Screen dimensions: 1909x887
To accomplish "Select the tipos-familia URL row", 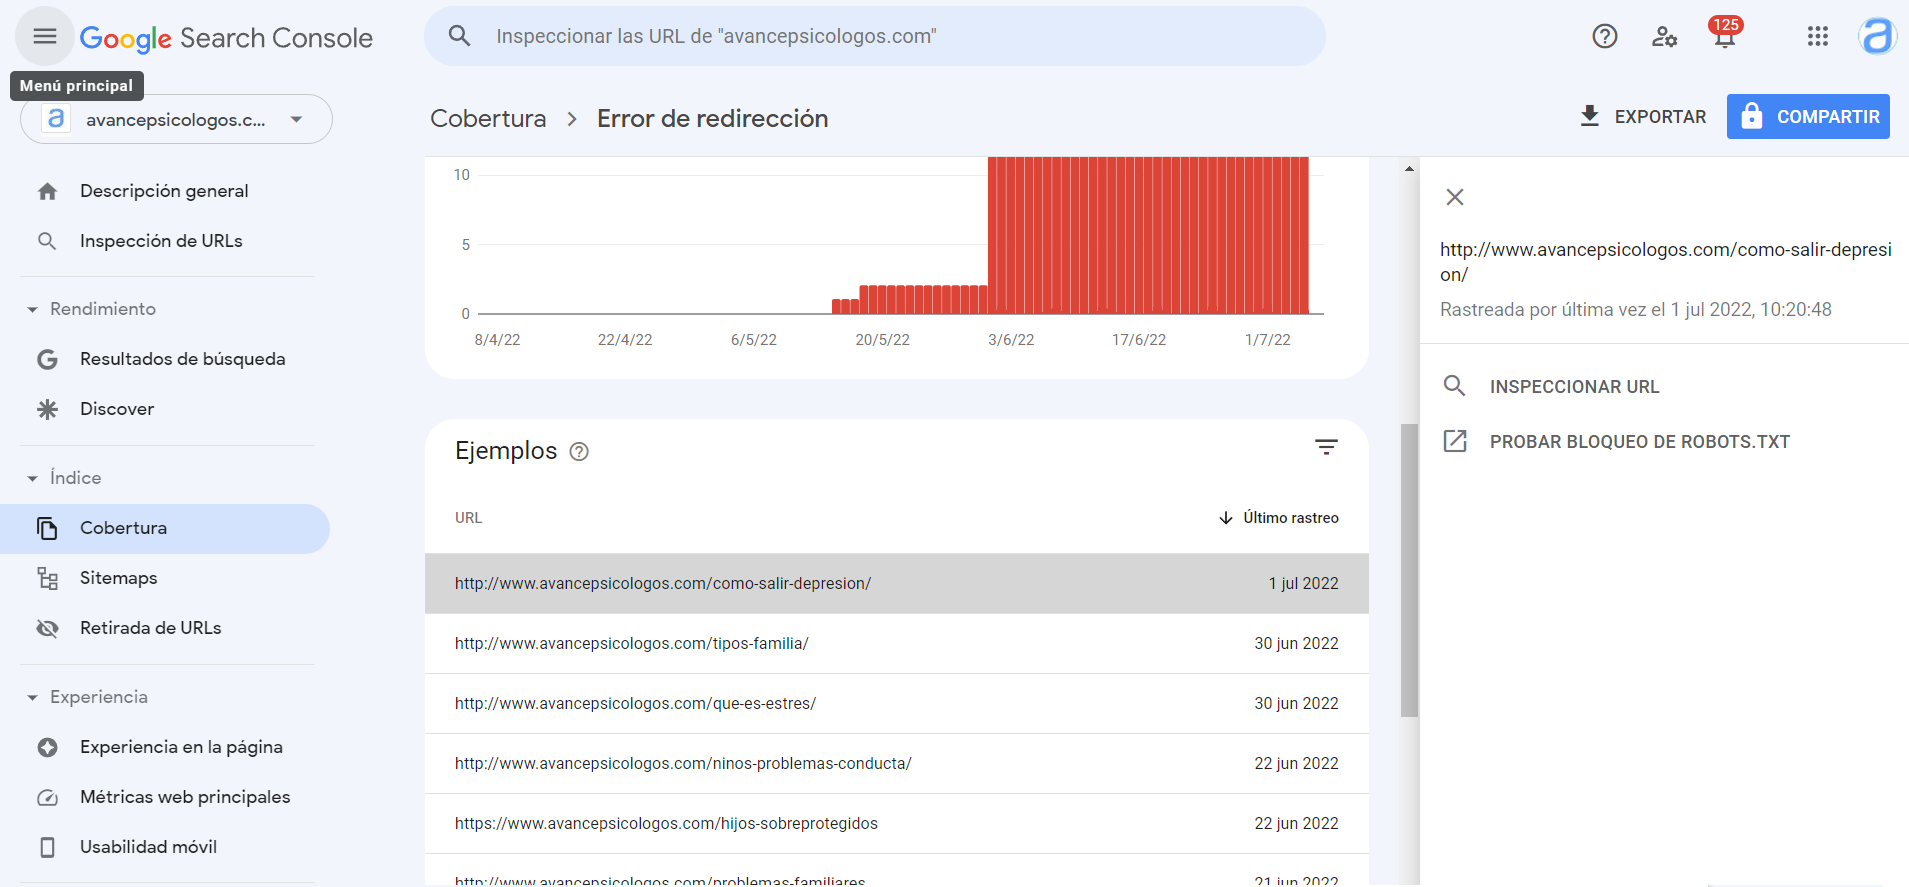I will click(896, 643).
